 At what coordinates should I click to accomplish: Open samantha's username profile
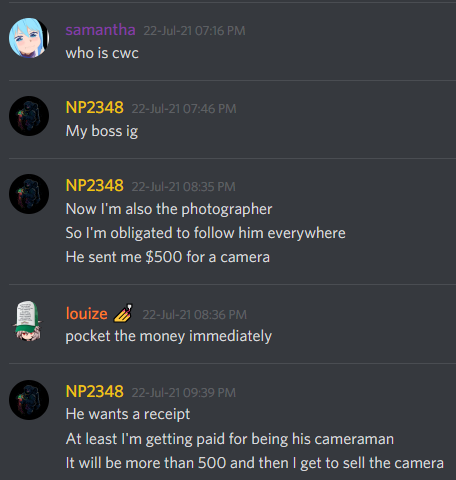pyautogui.click(x=100, y=30)
